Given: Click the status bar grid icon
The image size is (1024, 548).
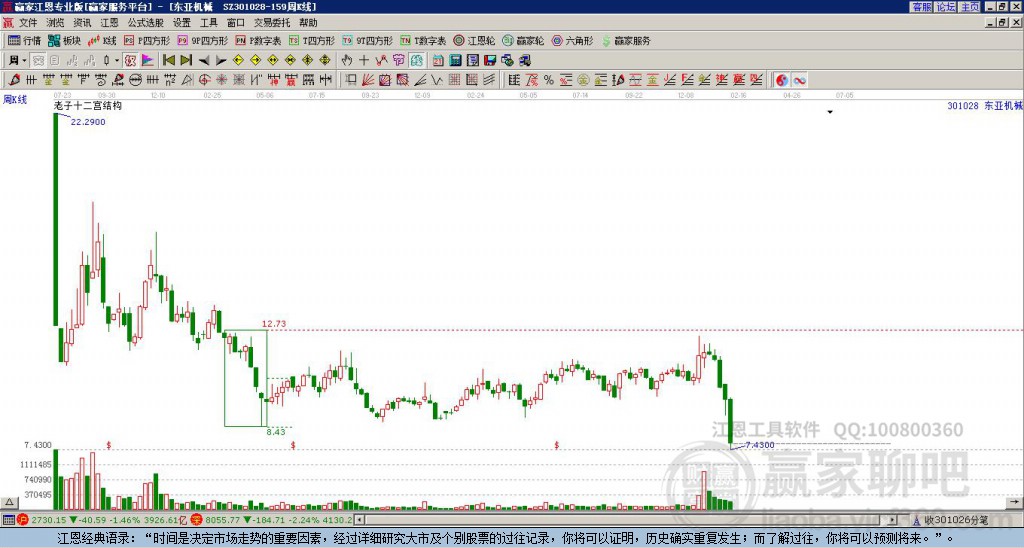Looking at the screenshot, I should pyautogui.click(x=8, y=520).
